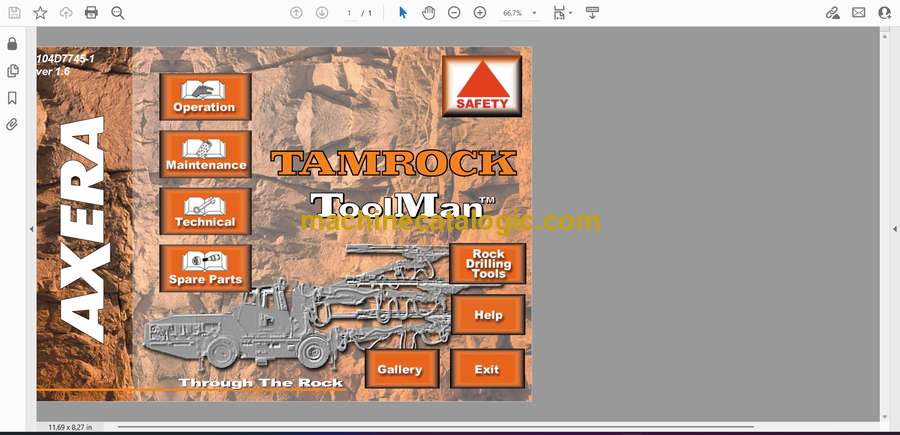Click the ToolMan title text
The image size is (900, 435).
(403, 204)
